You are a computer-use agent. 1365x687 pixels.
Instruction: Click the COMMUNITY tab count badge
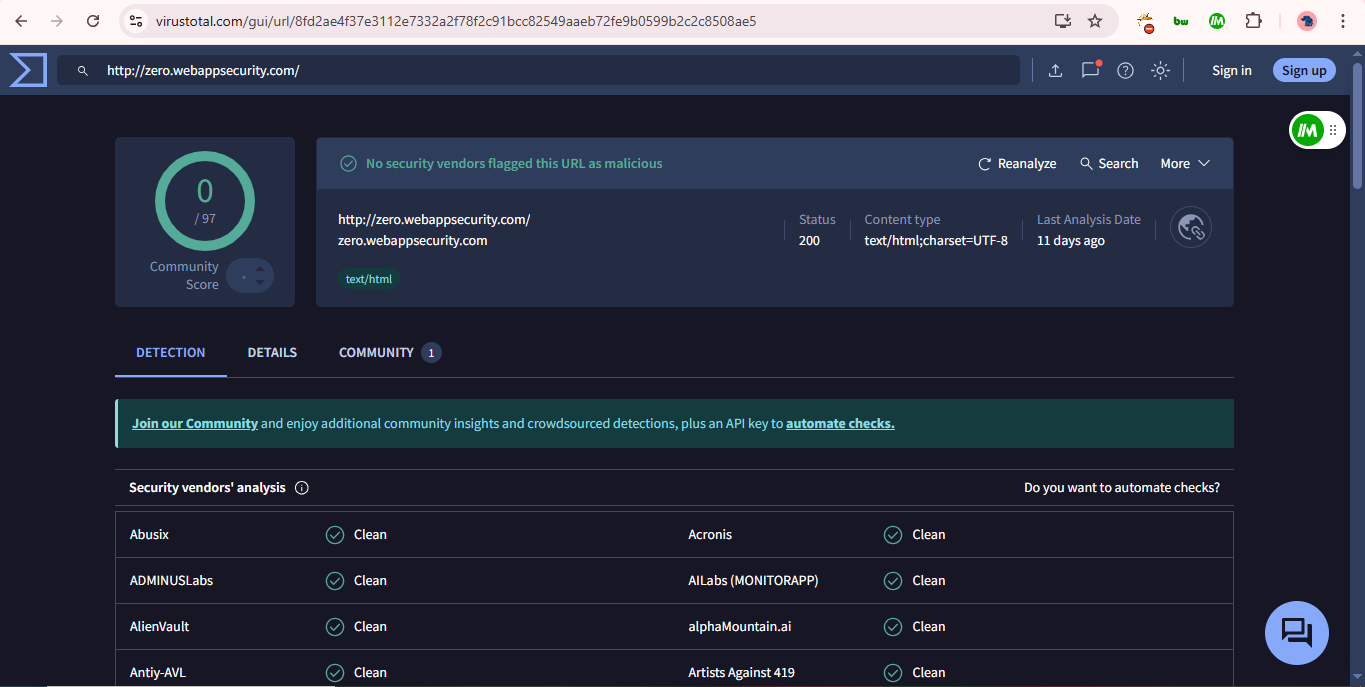click(431, 353)
